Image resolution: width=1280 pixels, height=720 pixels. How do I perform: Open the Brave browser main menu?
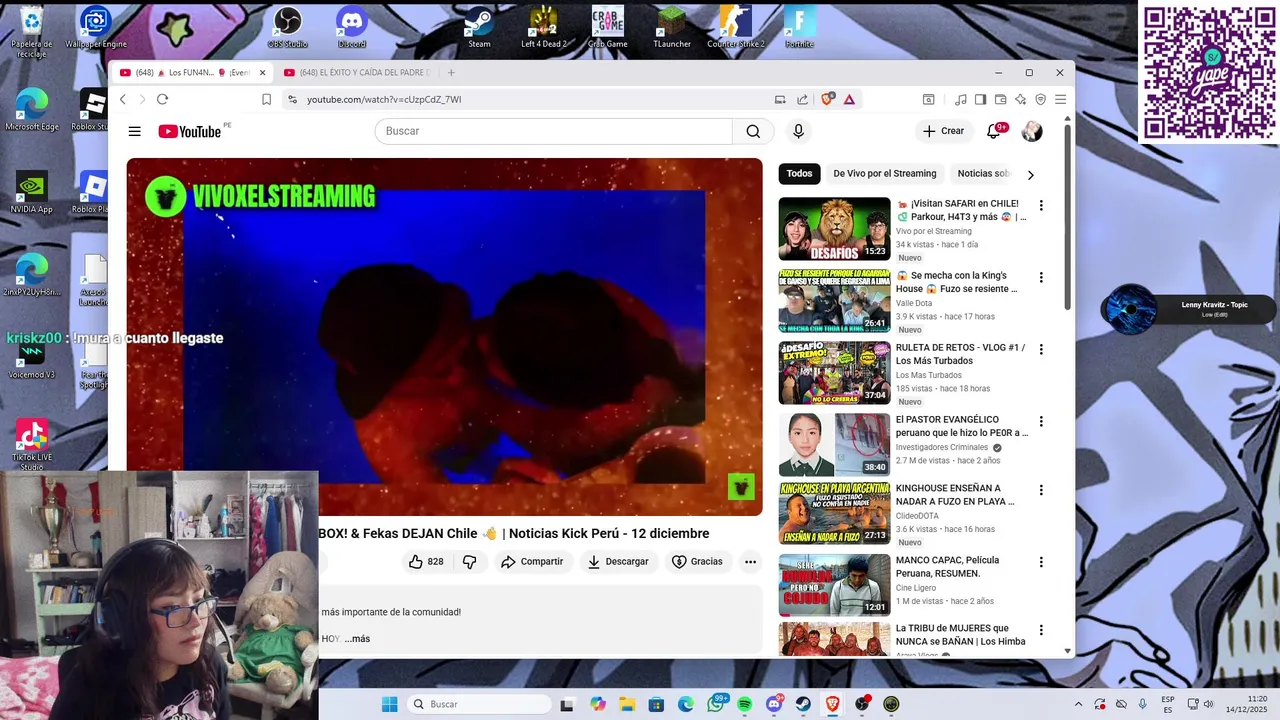coord(1060,99)
